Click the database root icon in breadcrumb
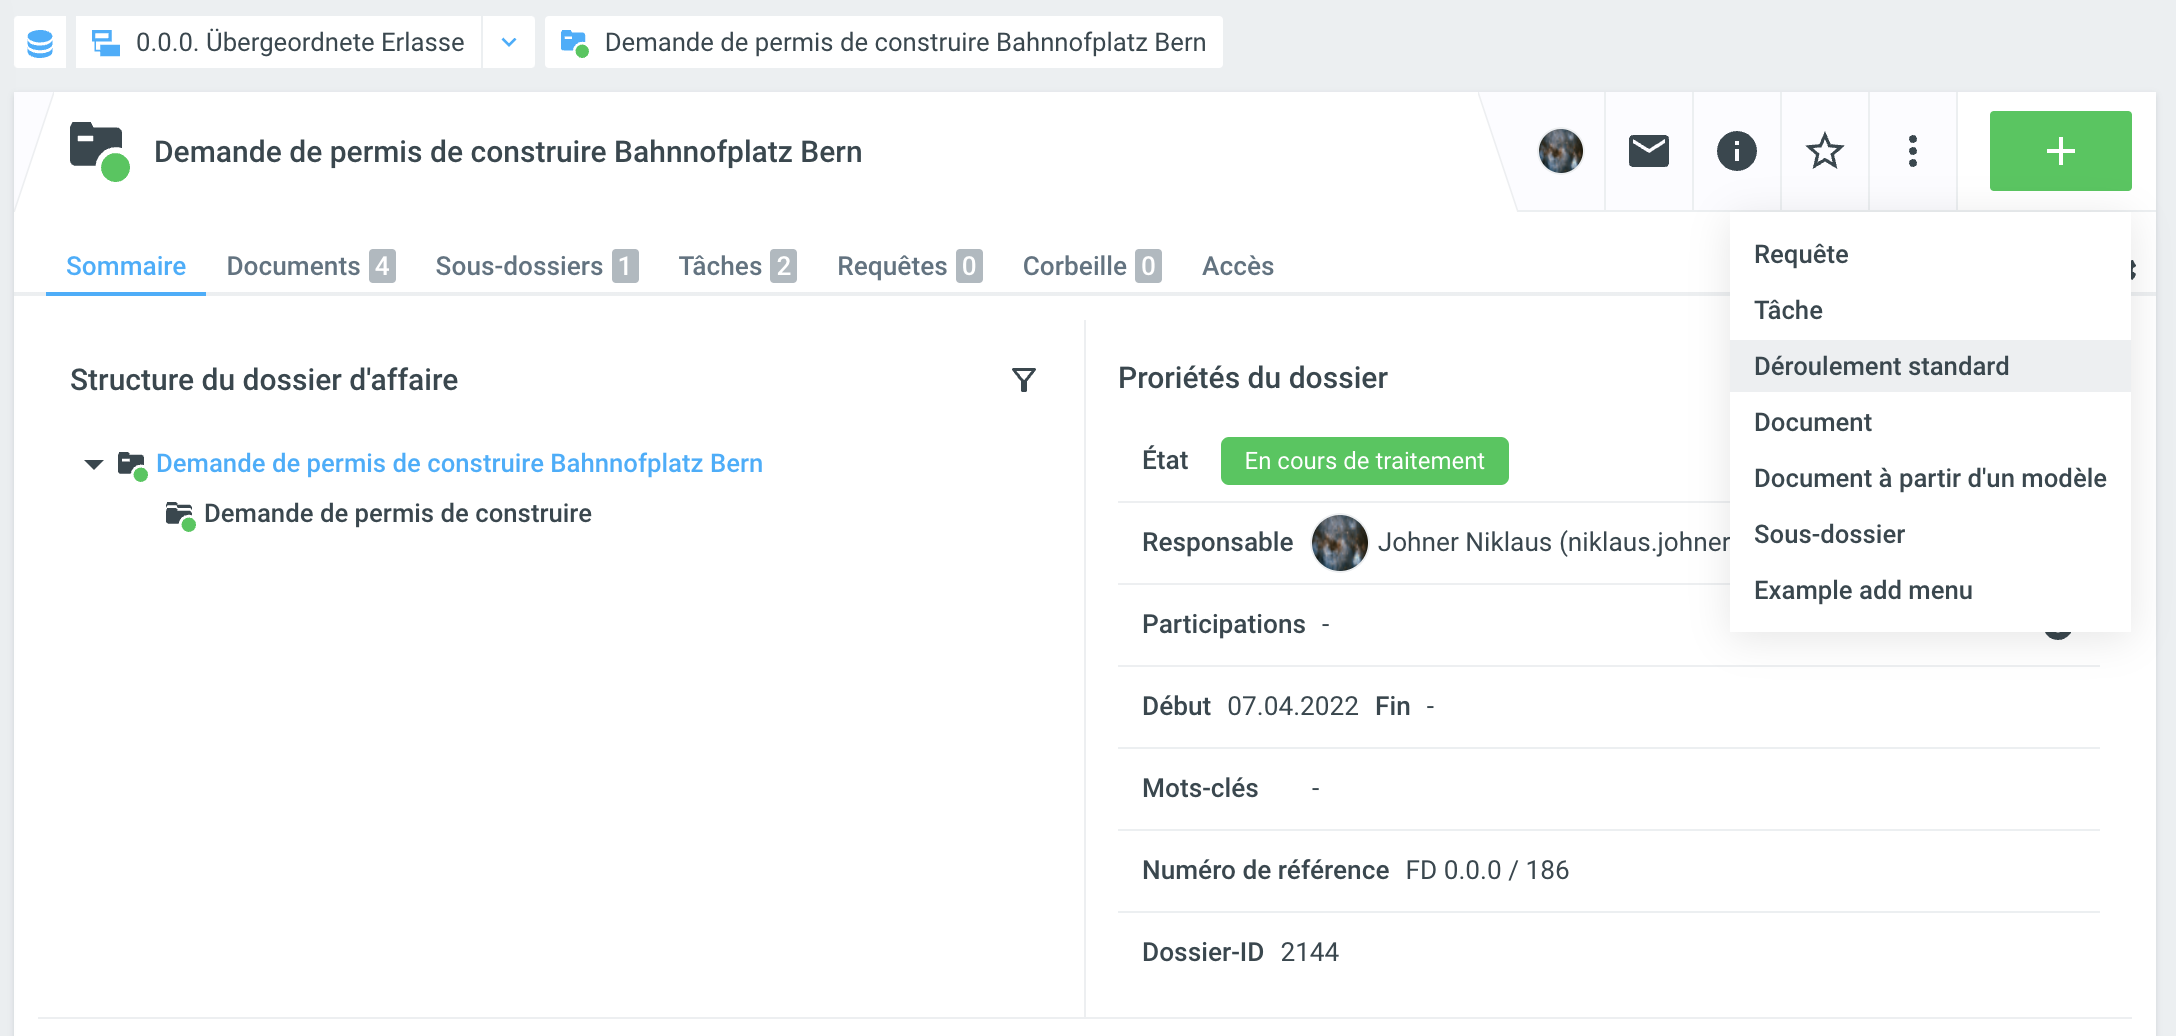This screenshot has height=1036, width=2176. tap(40, 43)
